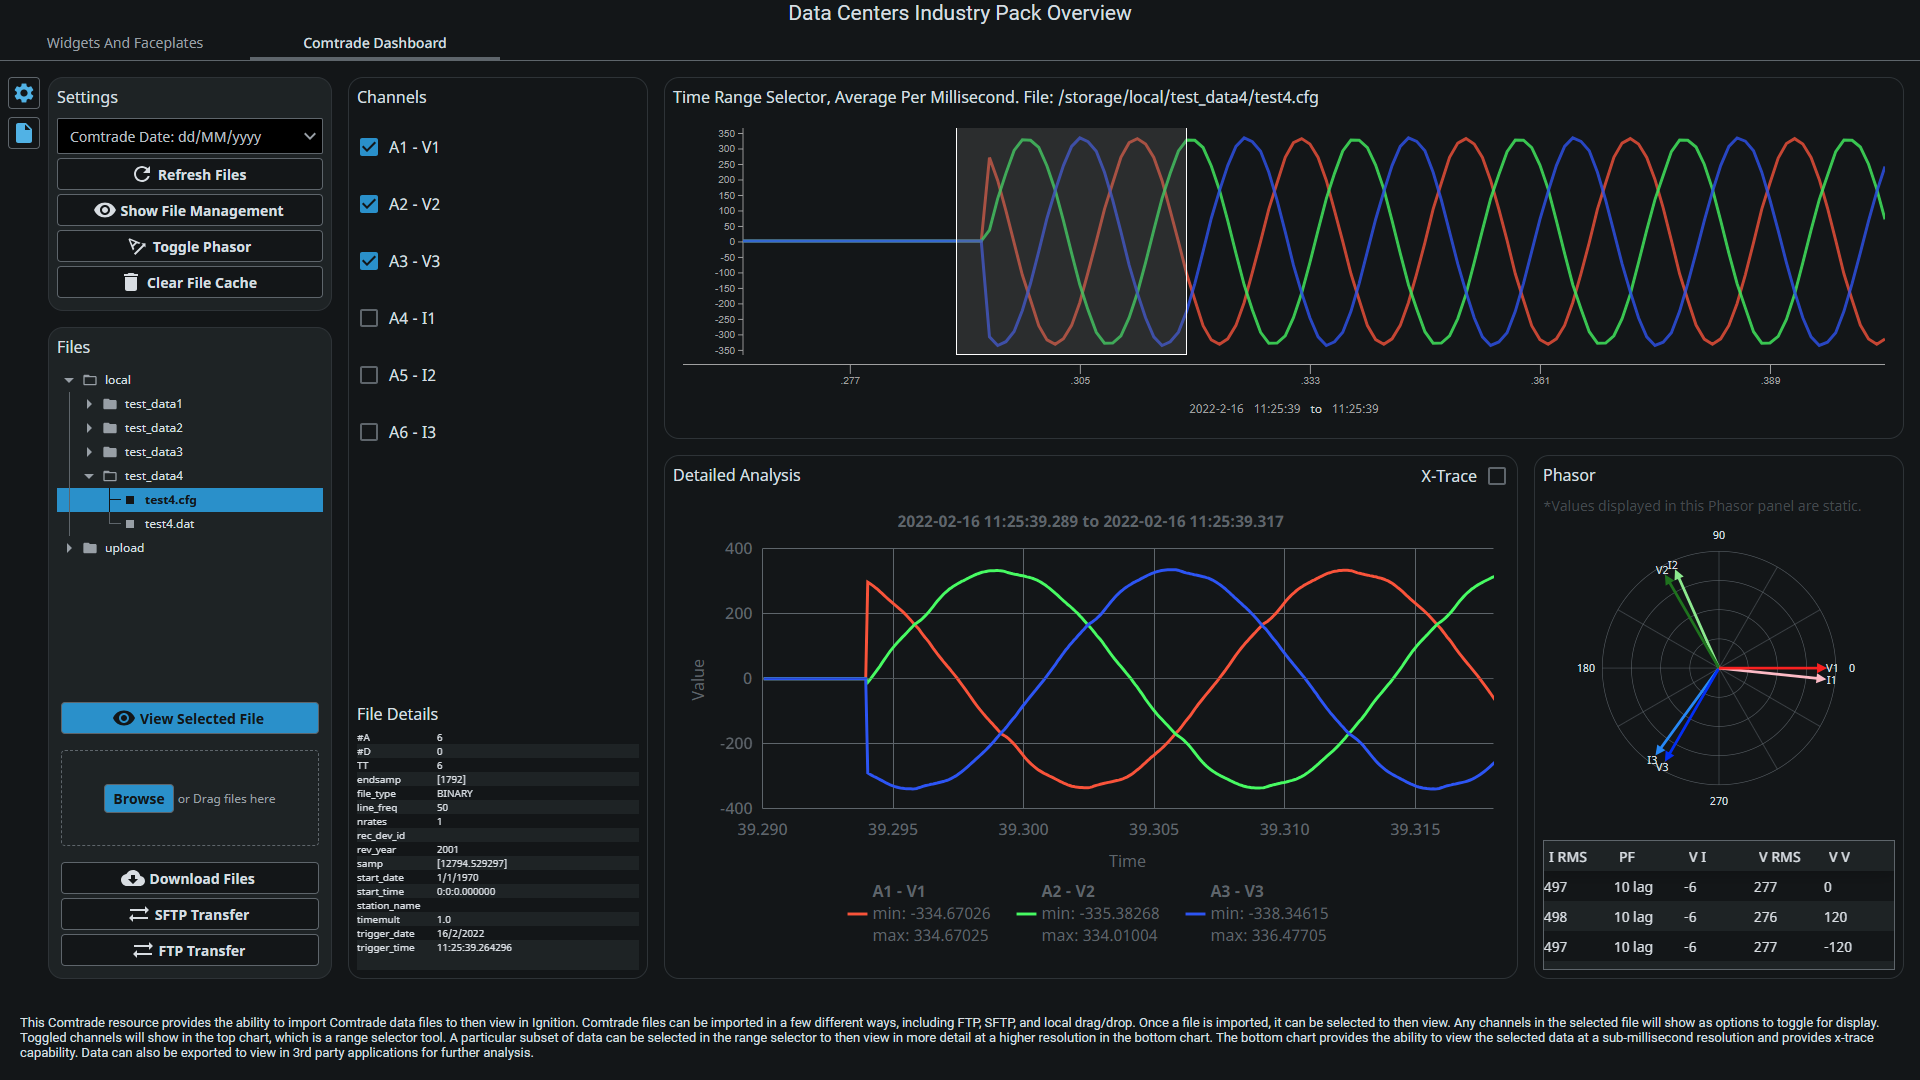Click the local folder icon
Screen dimensions: 1920x1080
[x=90, y=380]
